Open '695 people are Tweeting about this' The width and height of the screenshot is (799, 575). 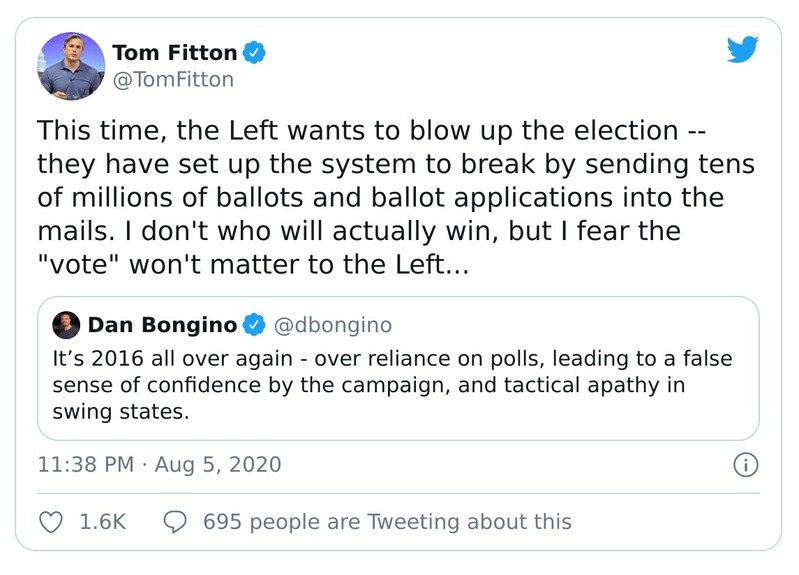click(x=387, y=522)
